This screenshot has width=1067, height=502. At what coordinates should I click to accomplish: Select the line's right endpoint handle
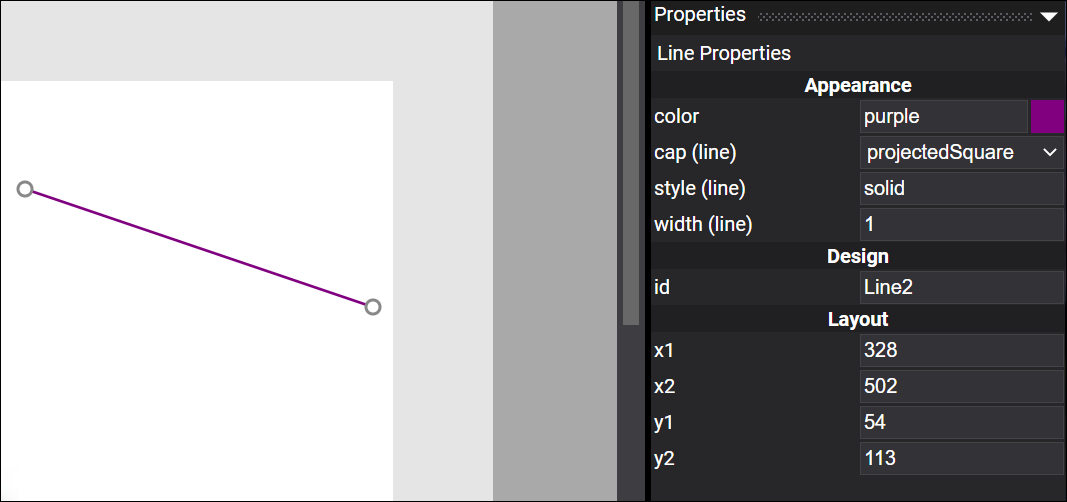373,307
